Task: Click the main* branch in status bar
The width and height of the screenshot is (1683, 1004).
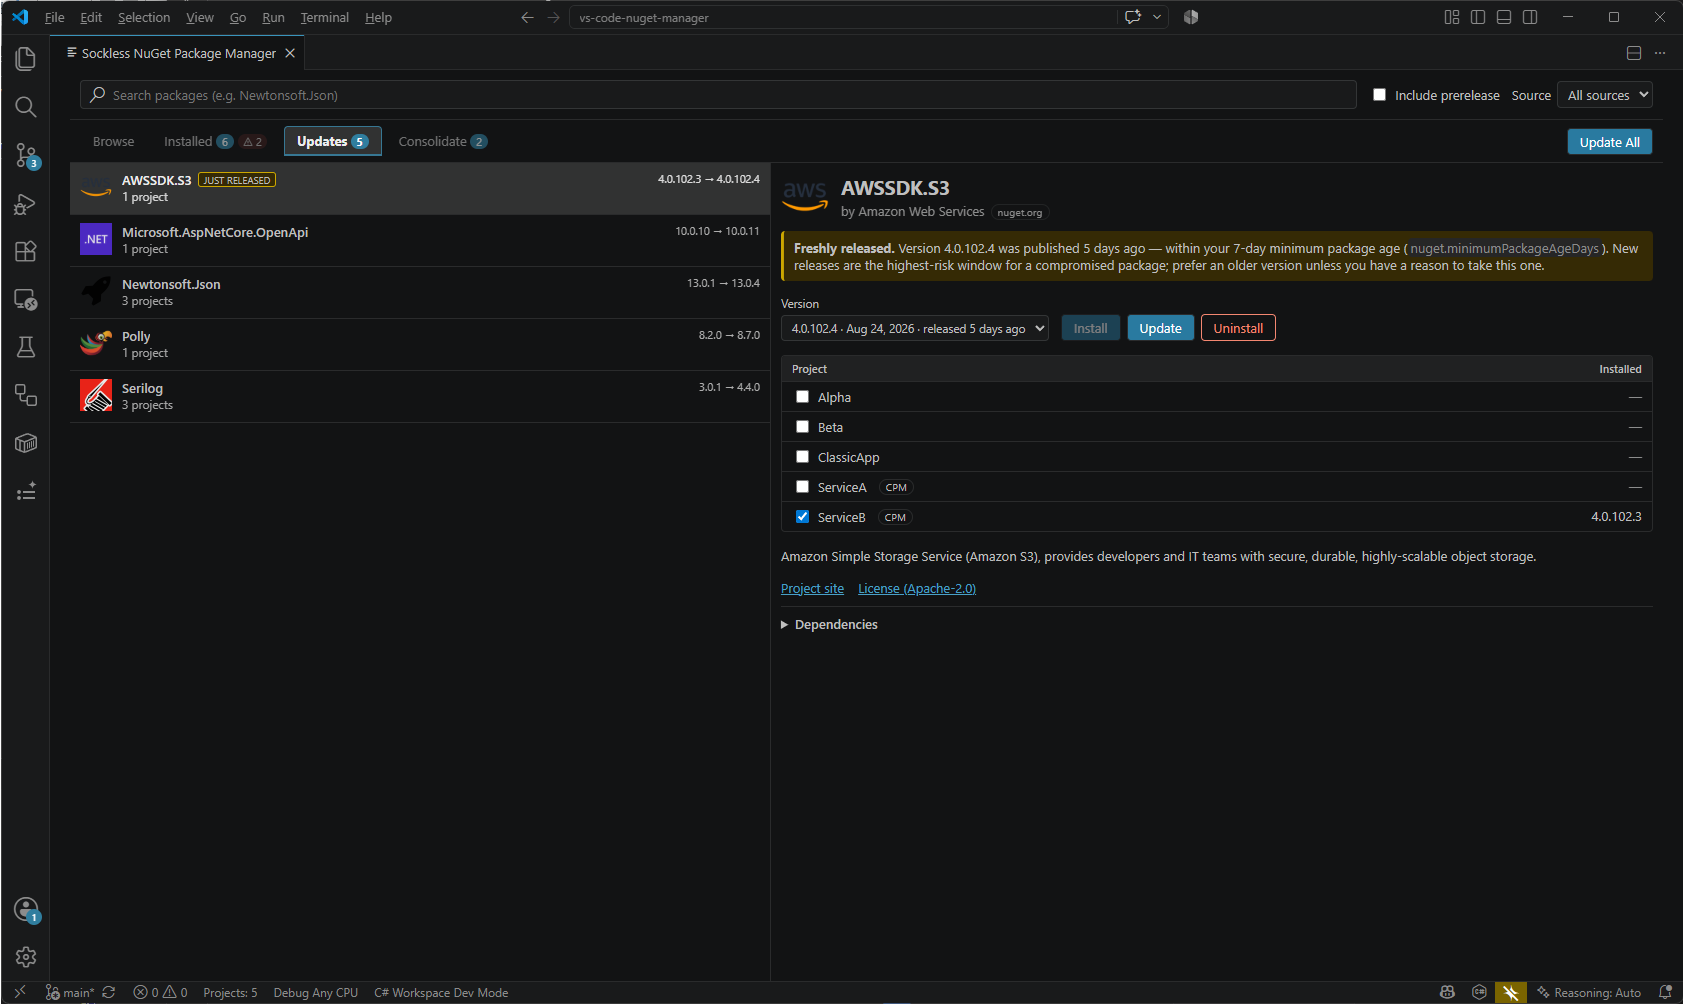Action: coord(70,992)
